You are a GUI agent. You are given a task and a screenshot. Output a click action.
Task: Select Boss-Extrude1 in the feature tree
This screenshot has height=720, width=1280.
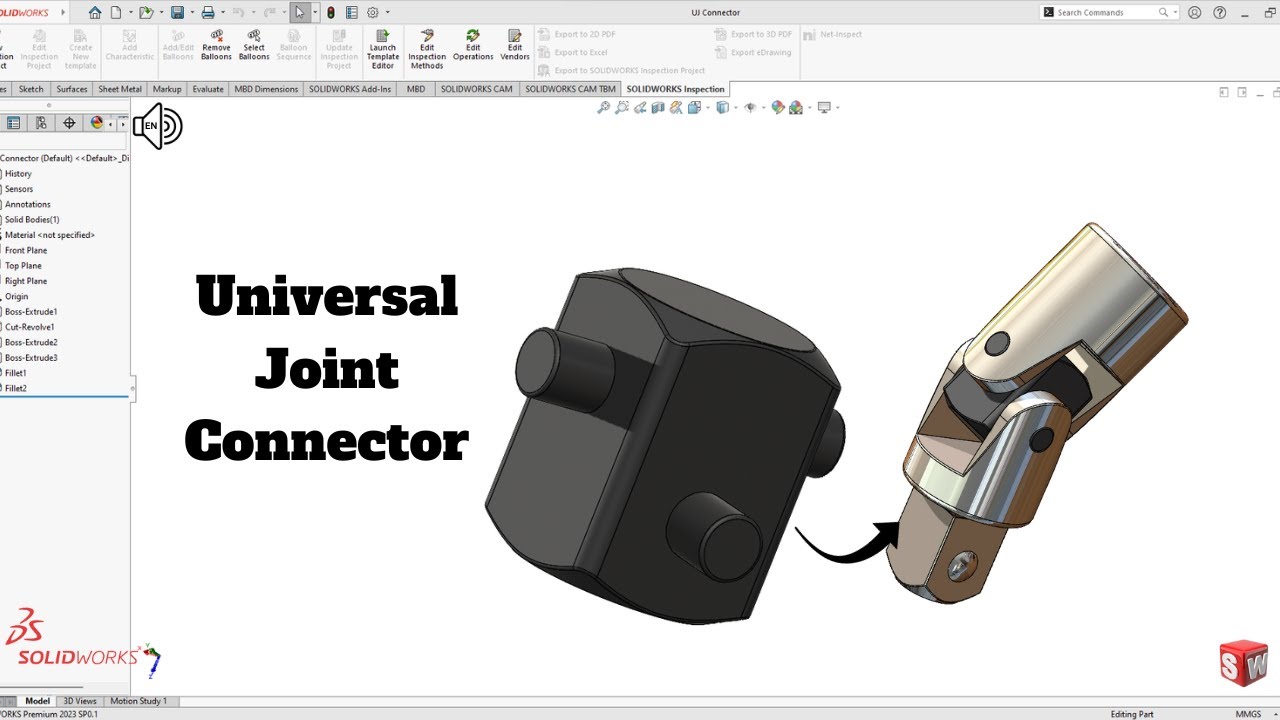[31, 312]
